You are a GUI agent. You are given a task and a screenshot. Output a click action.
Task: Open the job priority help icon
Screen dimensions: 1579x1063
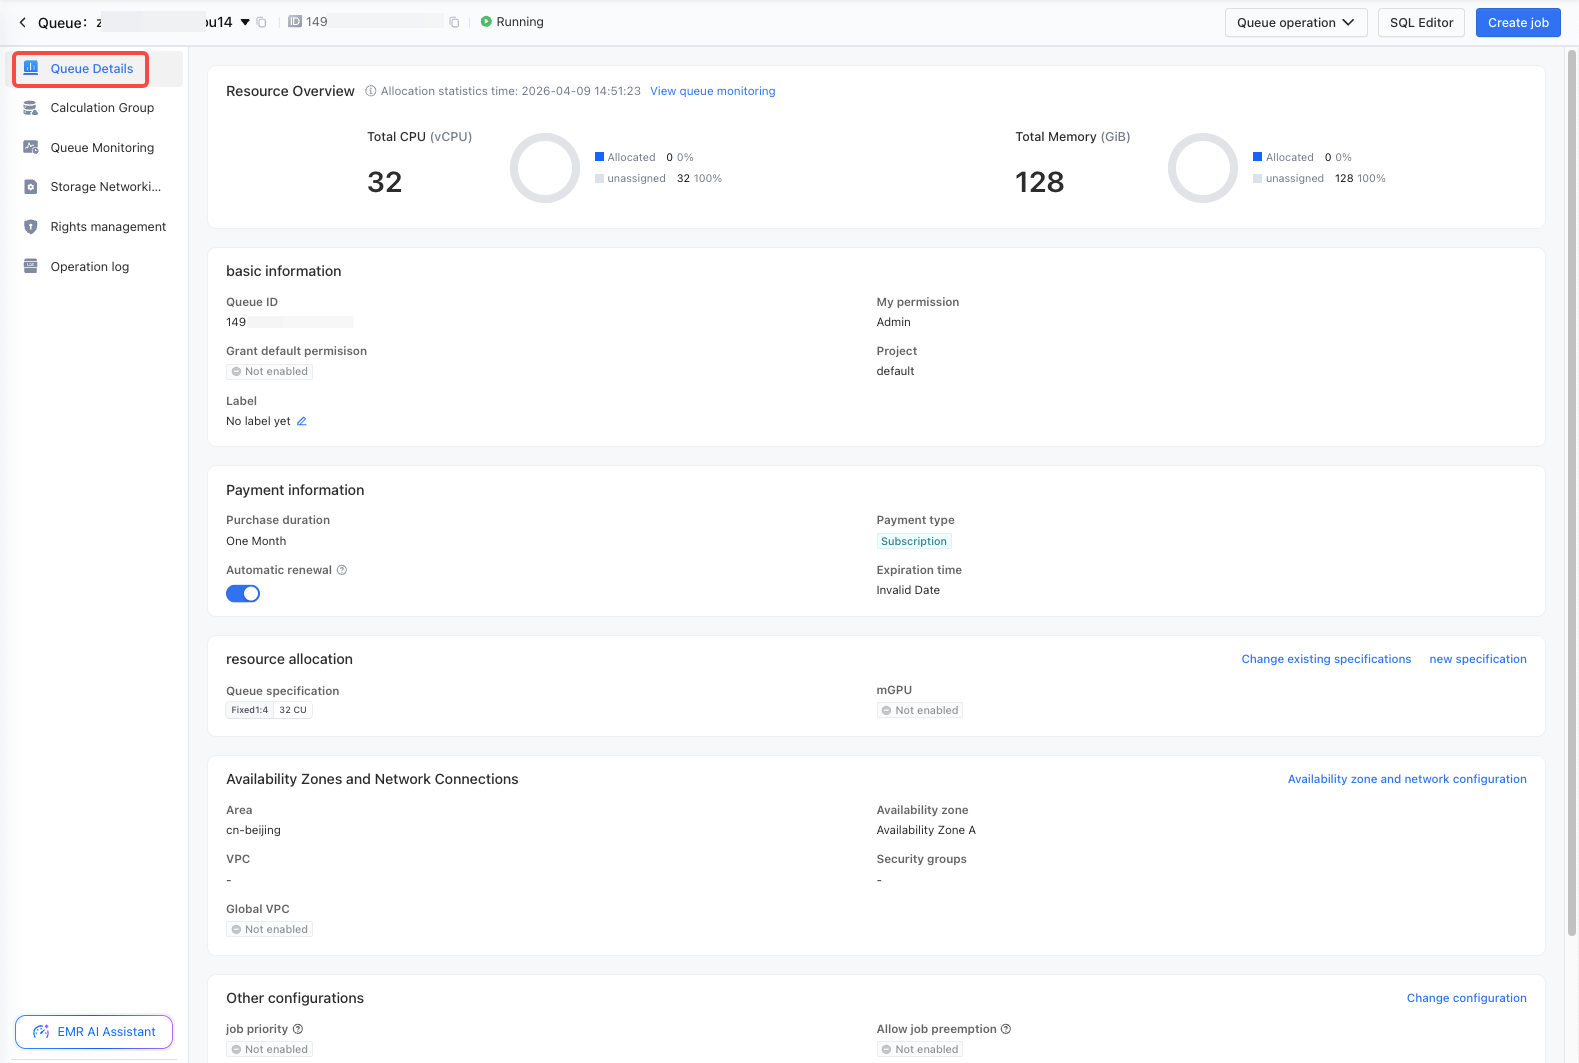click(x=298, y=1029)
